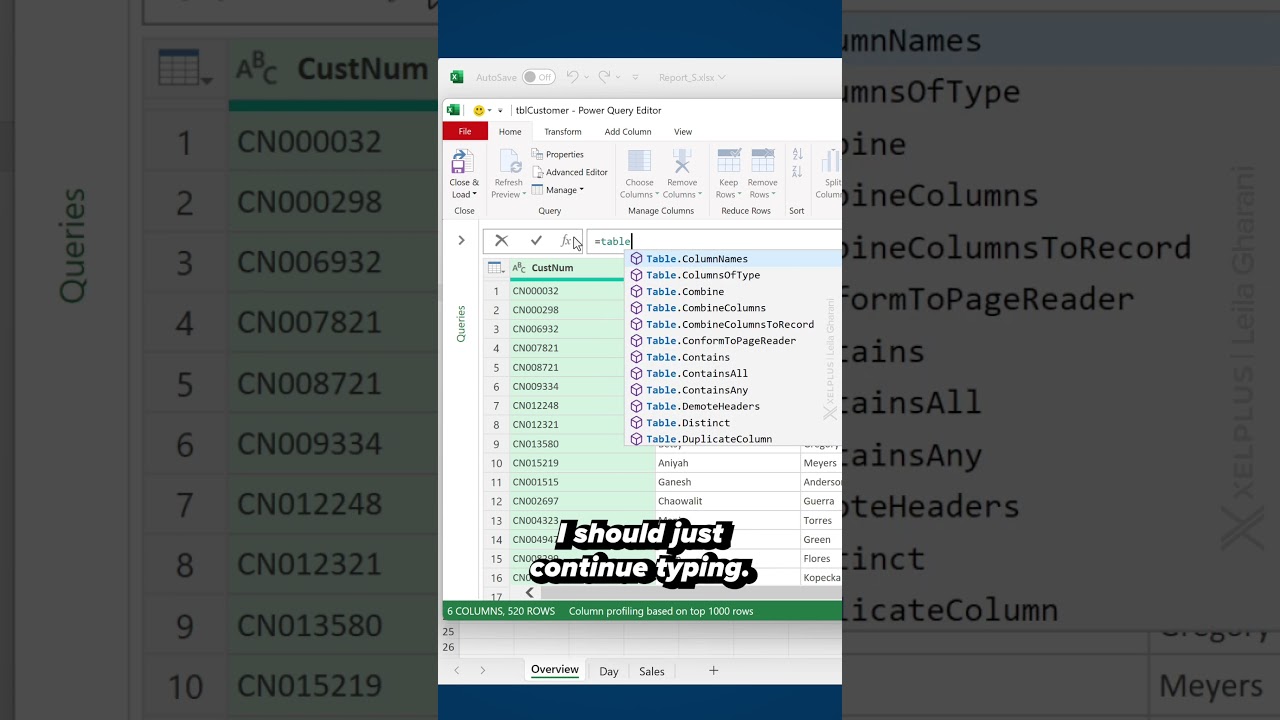Pick Table.ConformToPageReader suggestion
The width and height of the screenshot is (1280, 720).
(x=733, y=341)
